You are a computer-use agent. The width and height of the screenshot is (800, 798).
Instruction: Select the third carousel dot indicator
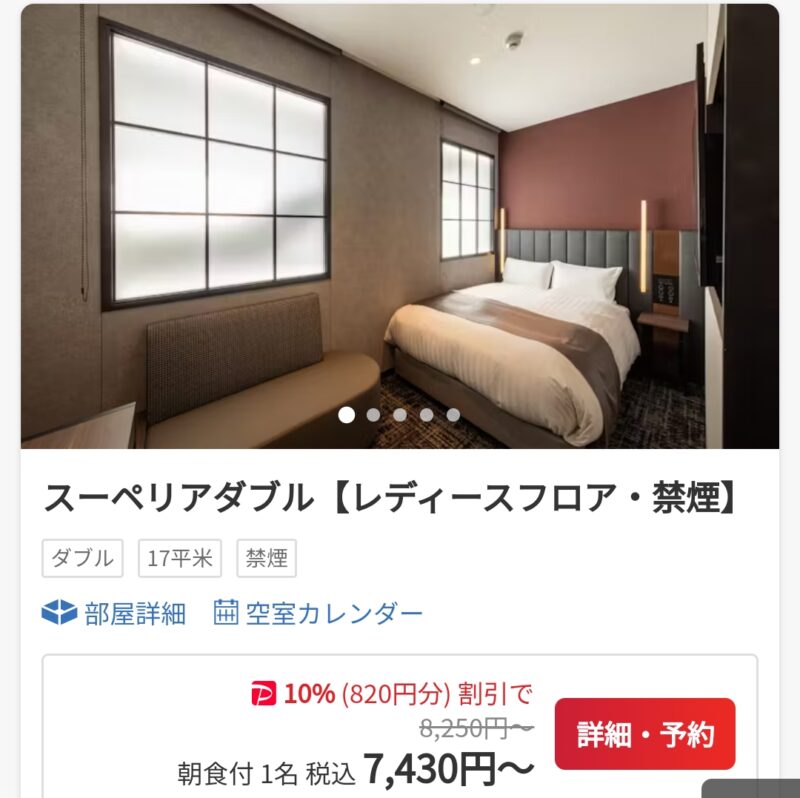(x=400, y=415)
